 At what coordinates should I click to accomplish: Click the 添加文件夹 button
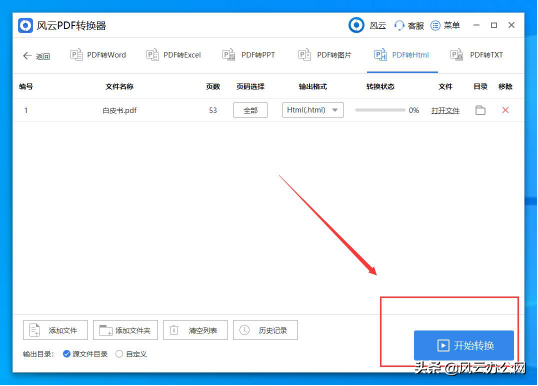pos(125,330)
